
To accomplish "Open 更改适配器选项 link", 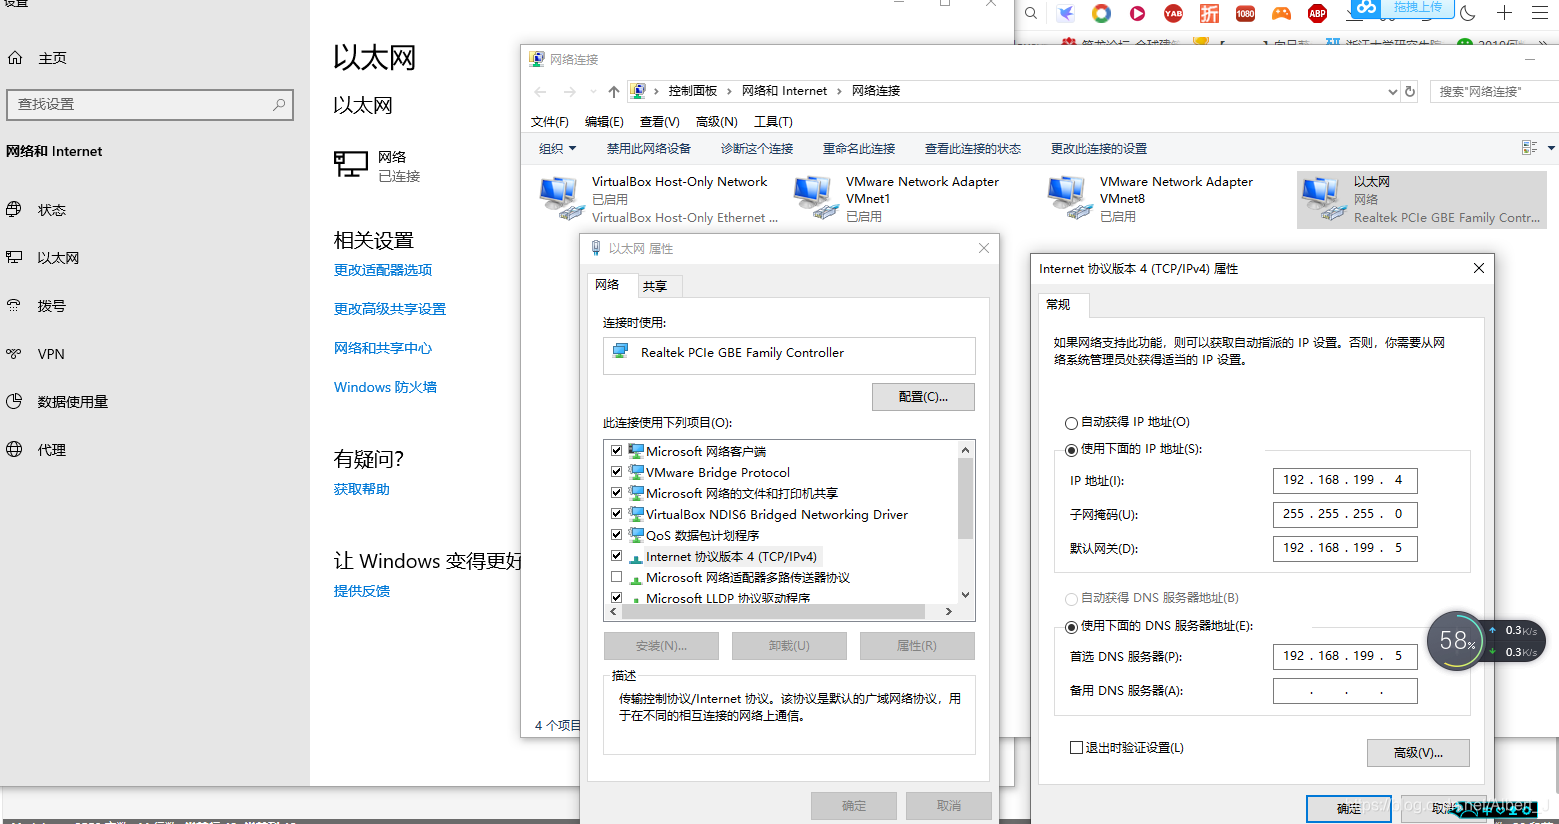I will pos(383,270).
